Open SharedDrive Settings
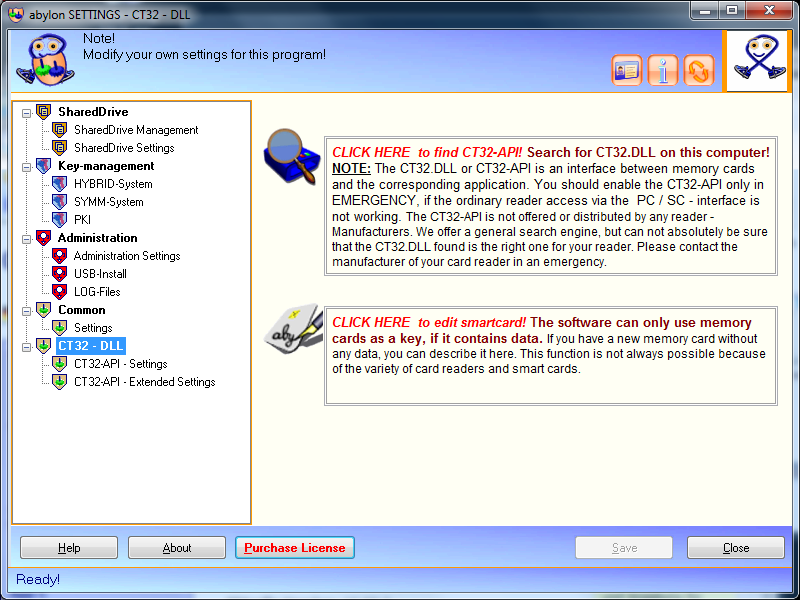The image size is (800, 600). point(124,147)
